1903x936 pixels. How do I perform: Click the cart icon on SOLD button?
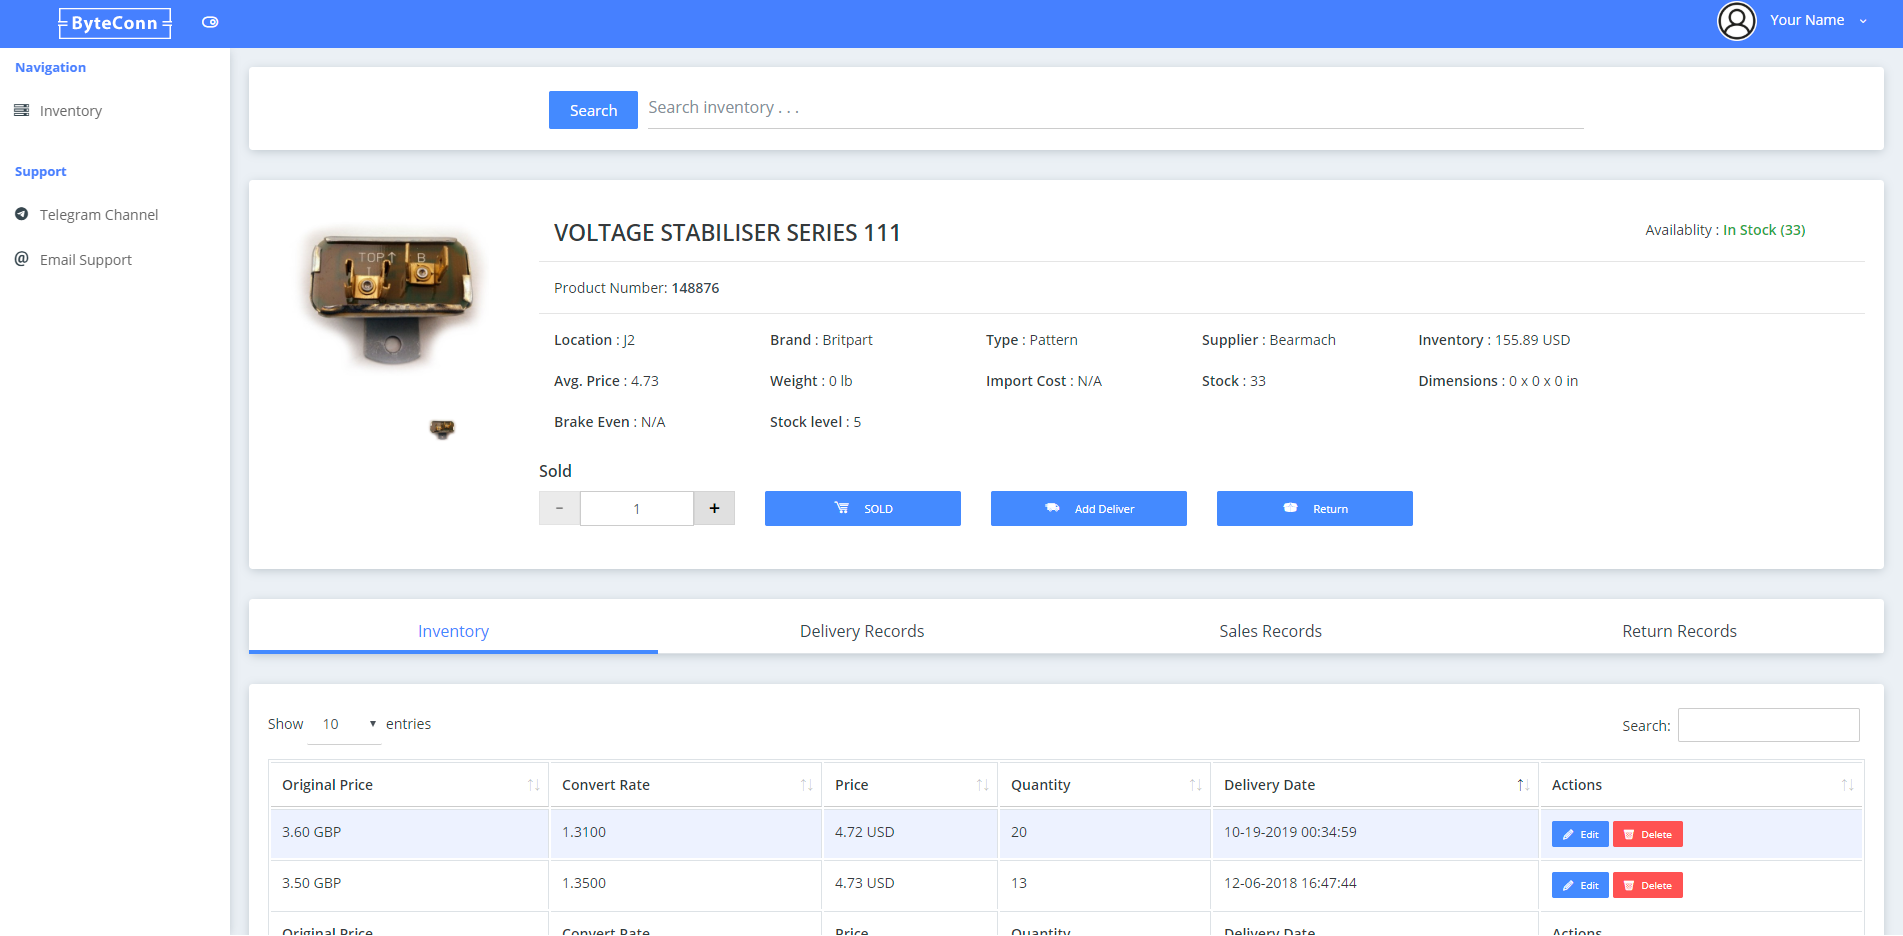842,508
